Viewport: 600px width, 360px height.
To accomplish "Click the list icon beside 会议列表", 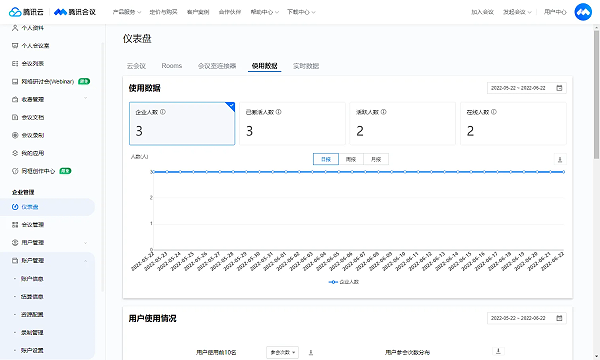I will 15,64.
